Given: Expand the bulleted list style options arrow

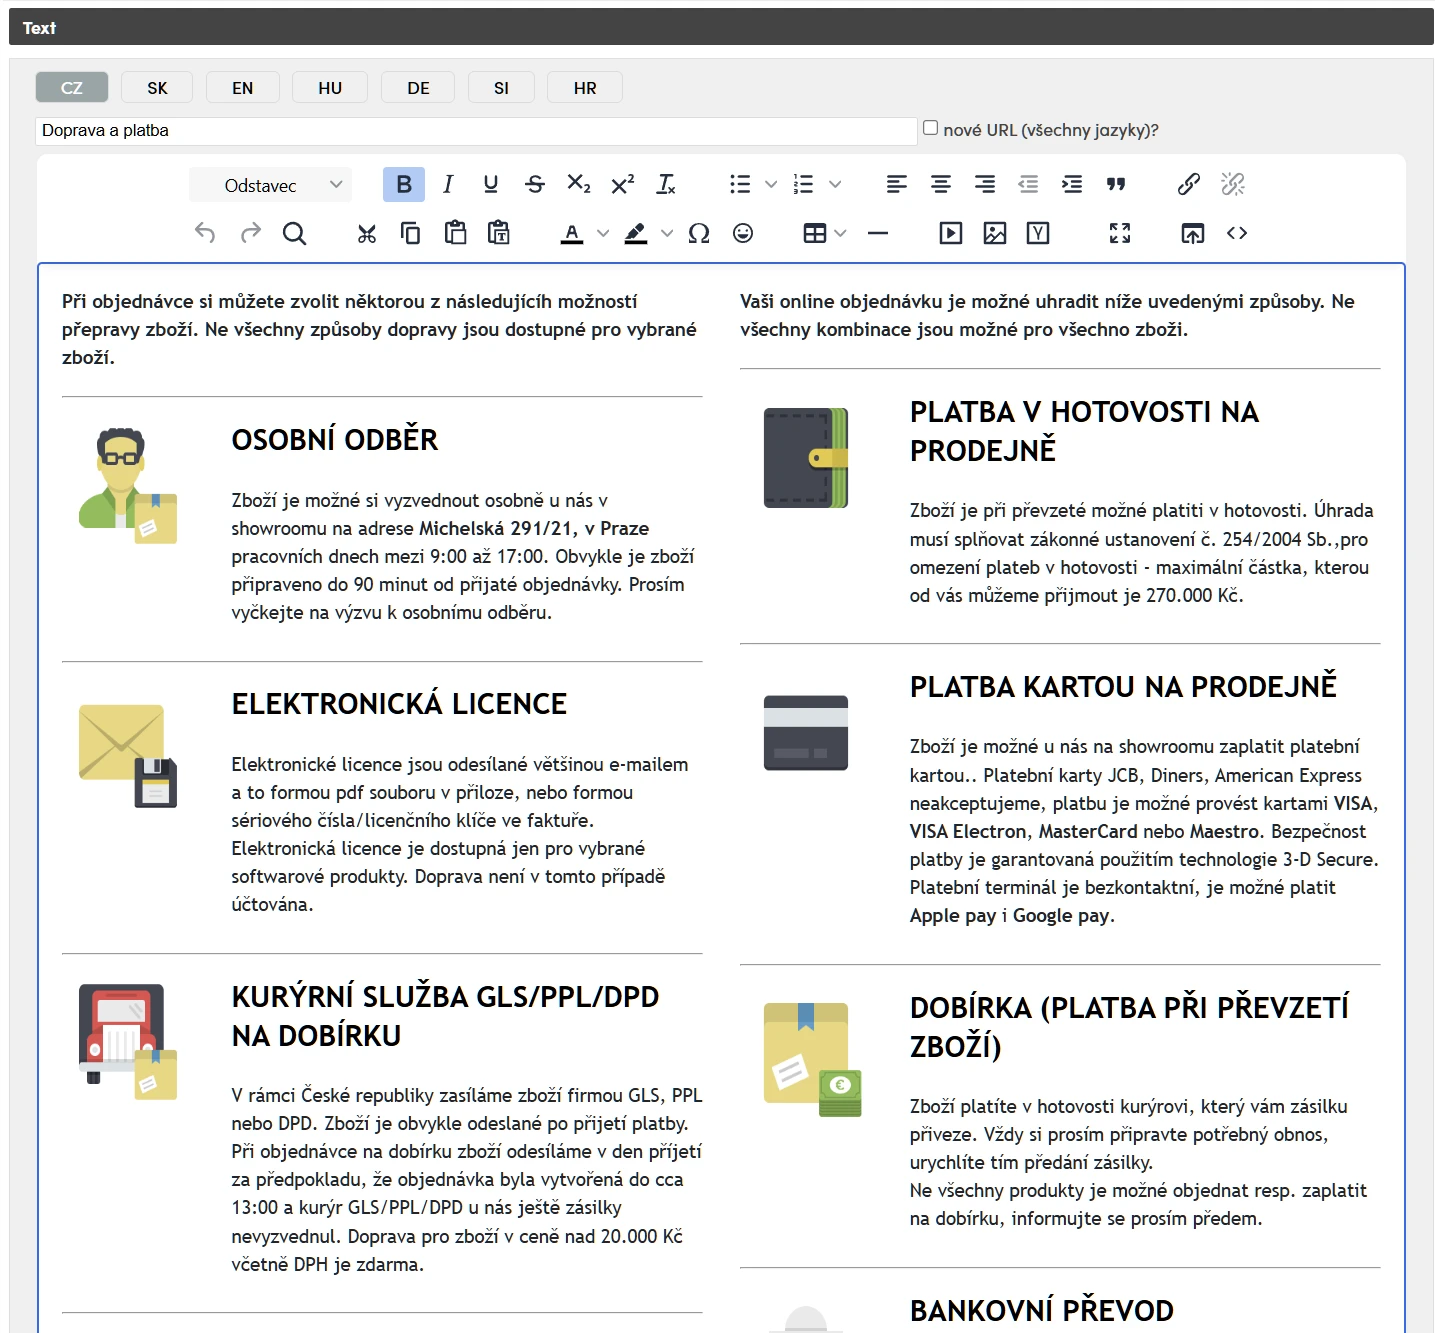Looking at the screenshot, I should 771,184.
